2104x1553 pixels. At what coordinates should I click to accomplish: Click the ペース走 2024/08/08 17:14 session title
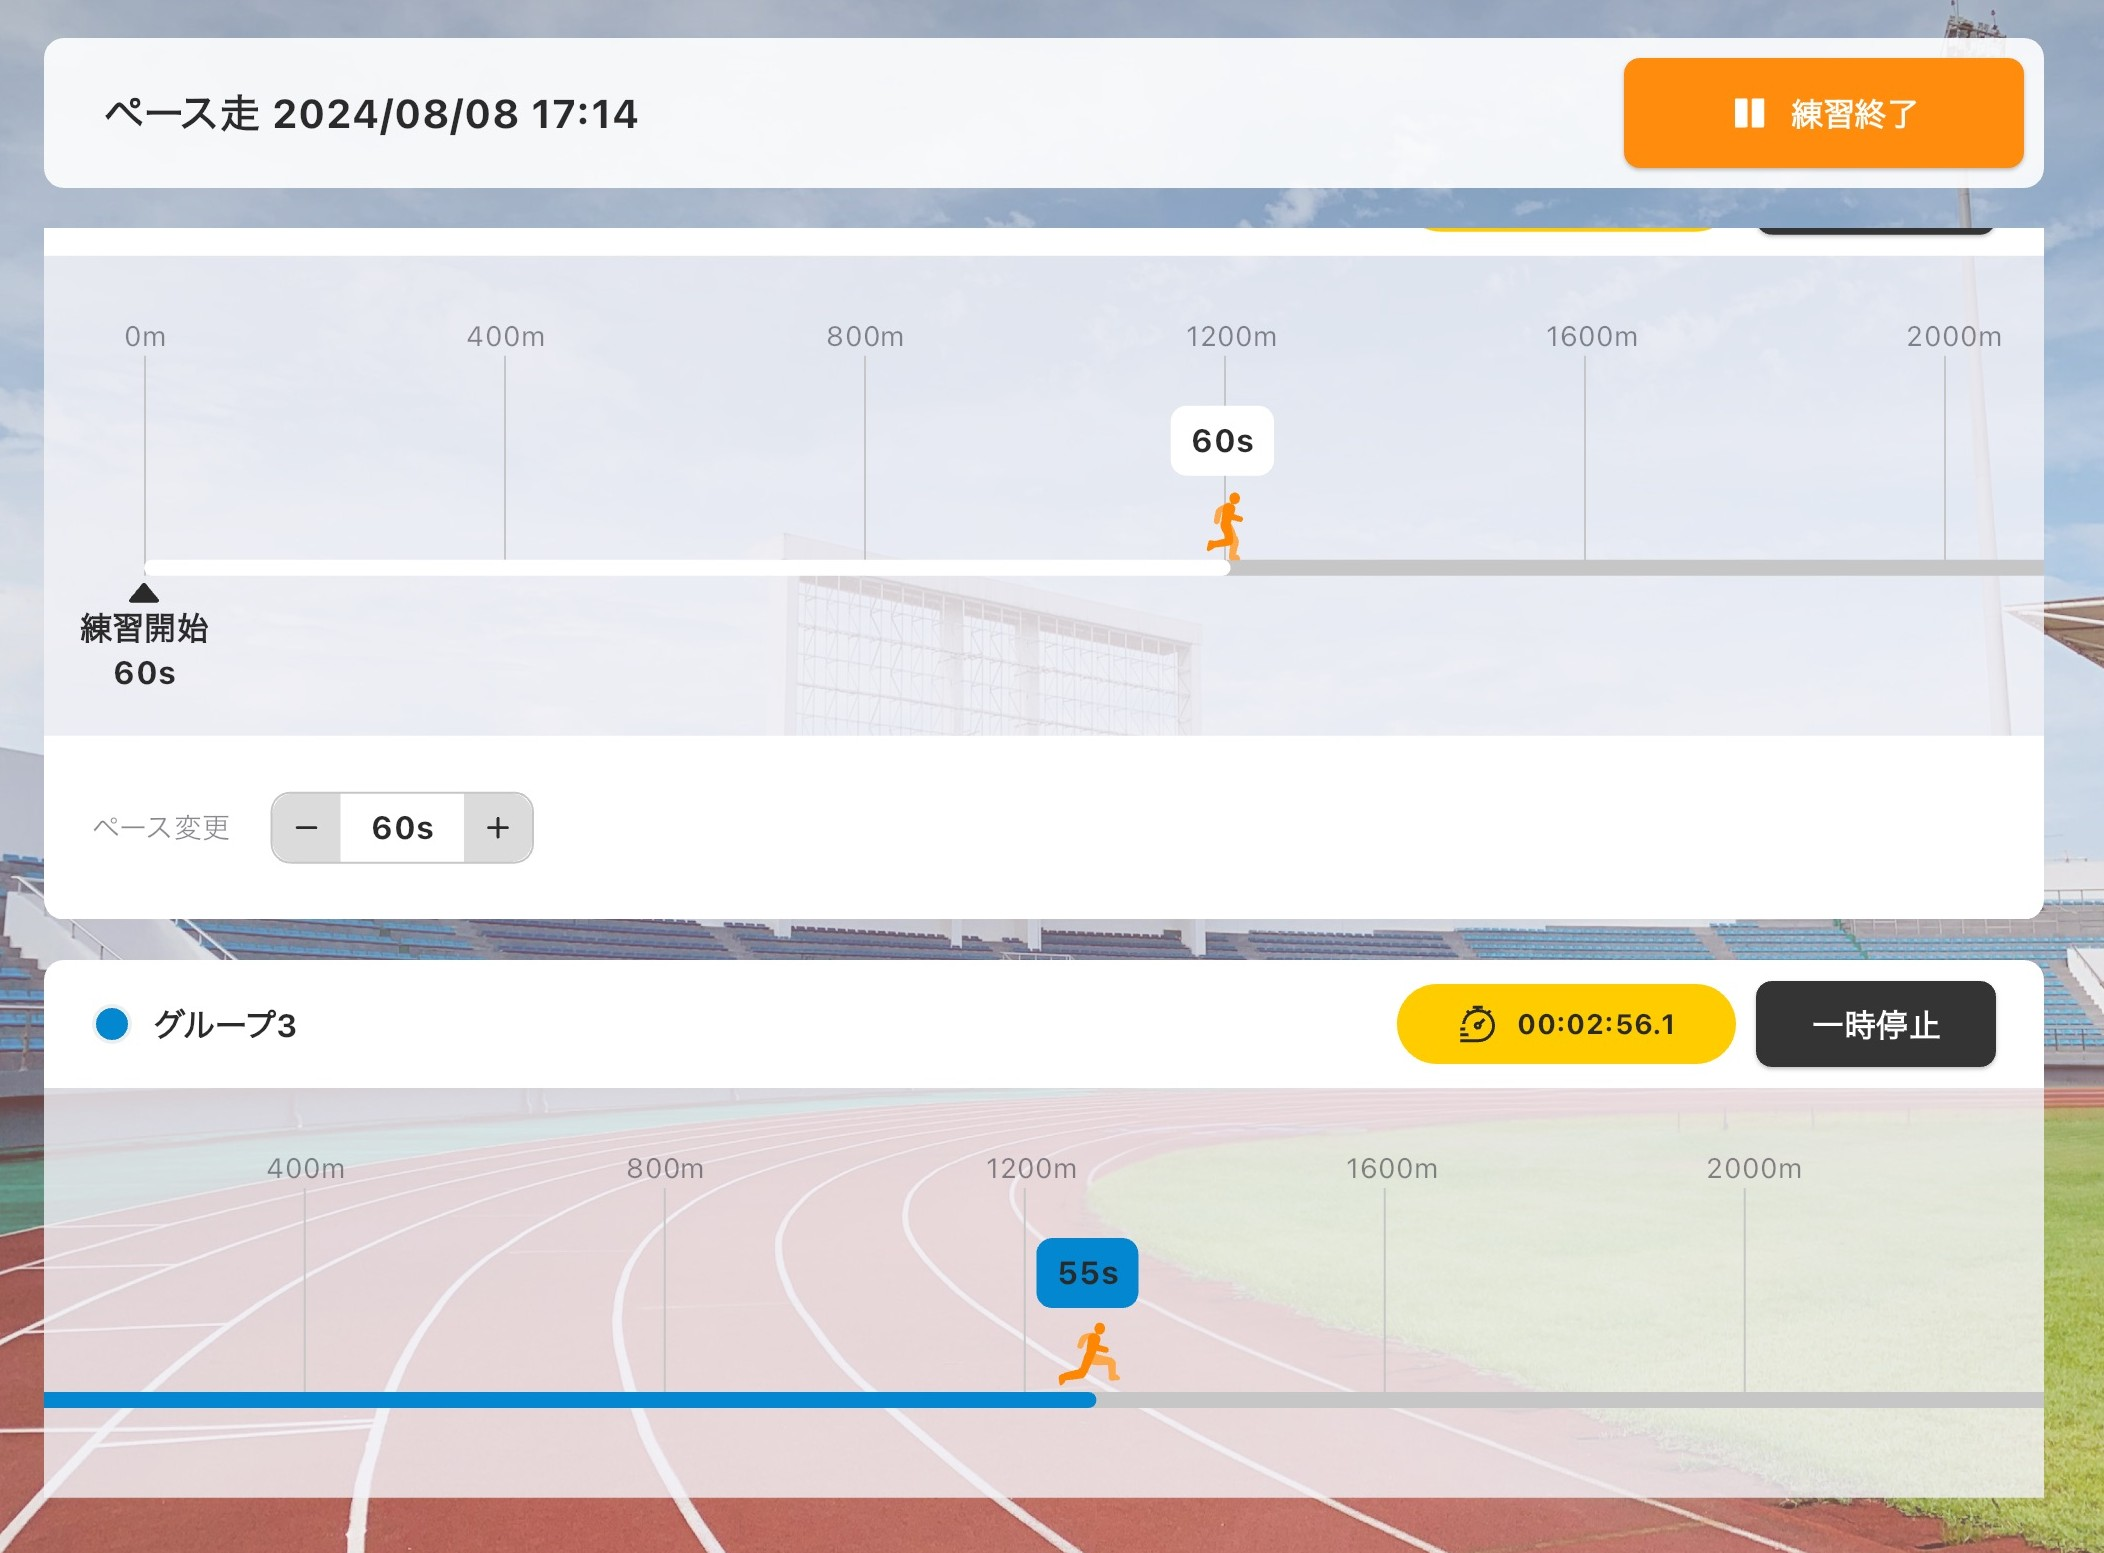[x=371, y=114]
